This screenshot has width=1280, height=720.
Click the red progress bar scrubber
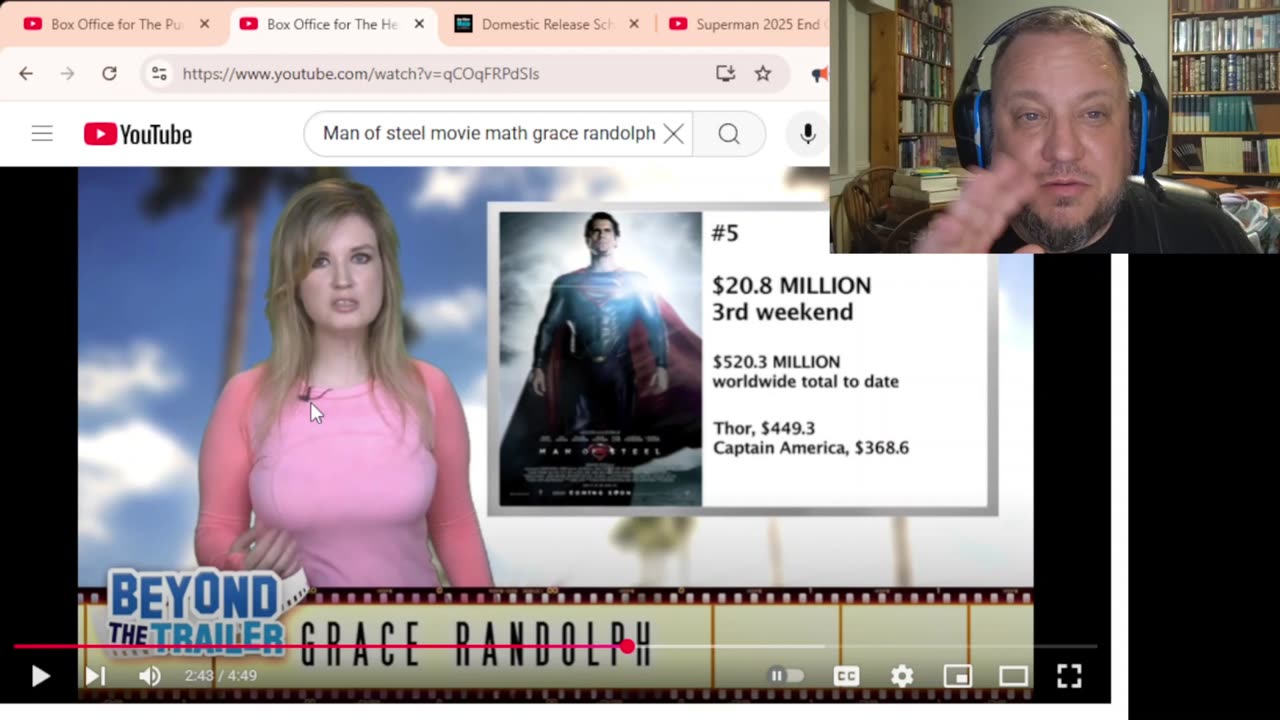(x=627, y=647)
